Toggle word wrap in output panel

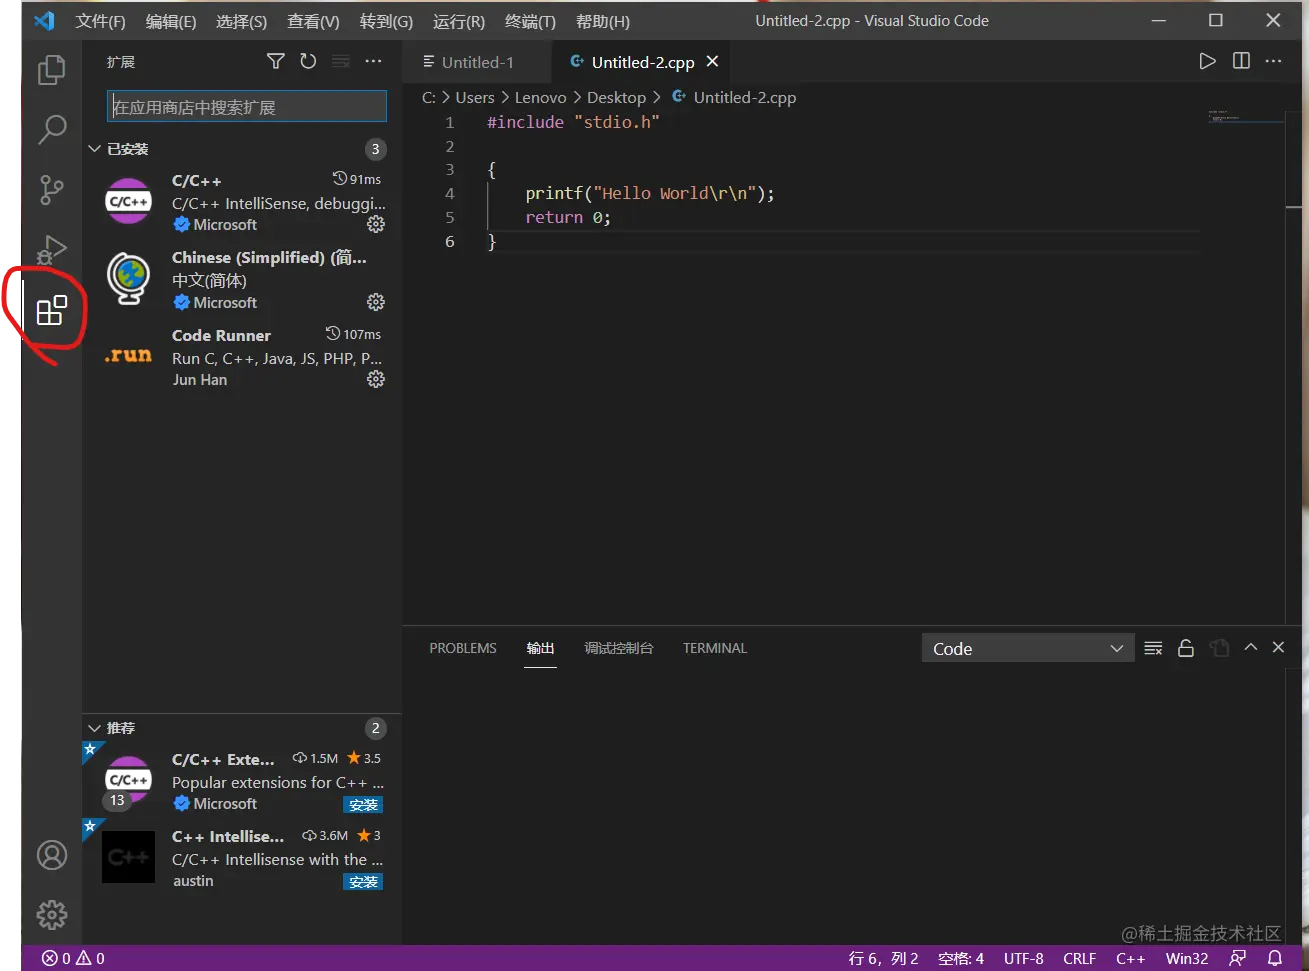click(x=1153, y=648)
